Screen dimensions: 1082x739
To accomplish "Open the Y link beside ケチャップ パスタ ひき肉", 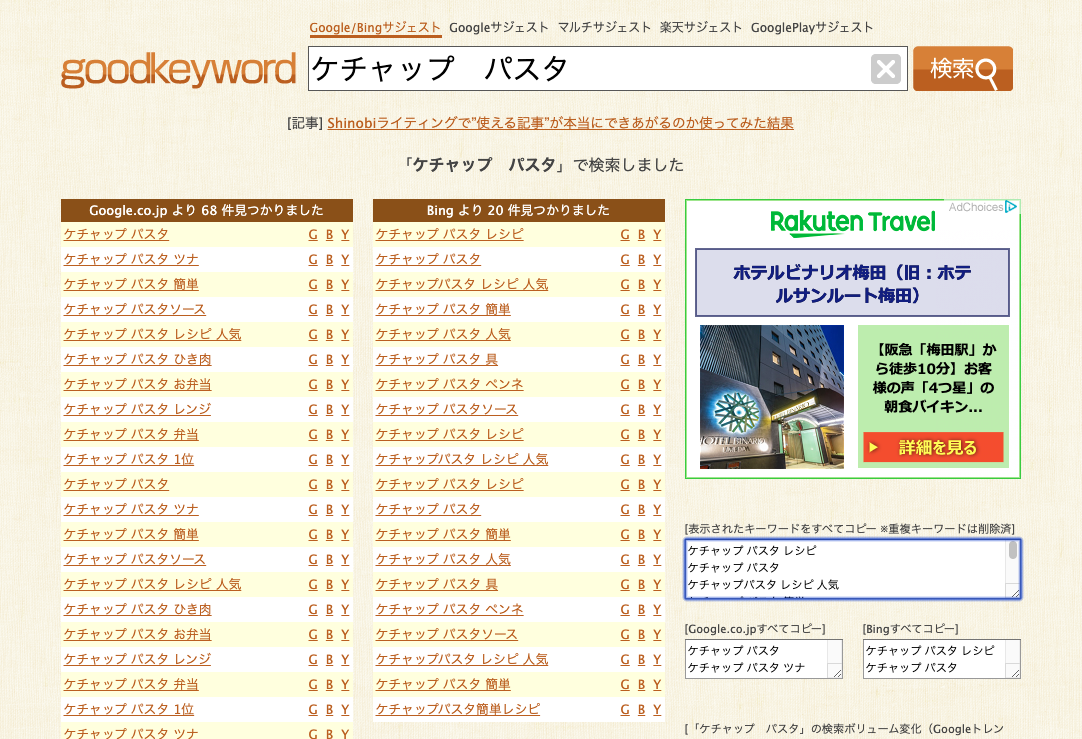I will [x=344, y=358].
